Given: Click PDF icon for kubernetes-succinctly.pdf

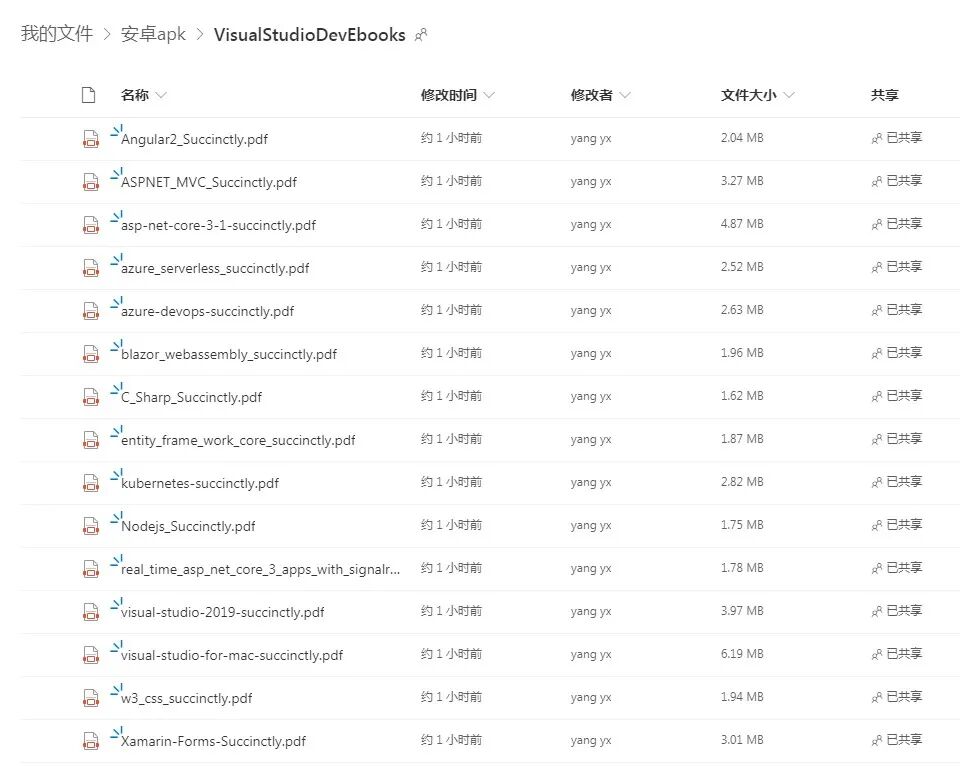Looking at the screenshot, I should coord(91,483).
